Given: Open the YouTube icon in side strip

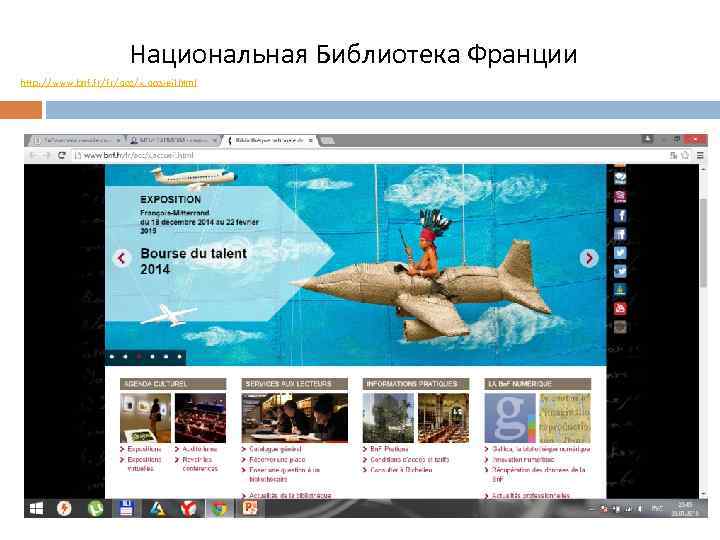Looking at the screenshot, I should pos(620,309).
